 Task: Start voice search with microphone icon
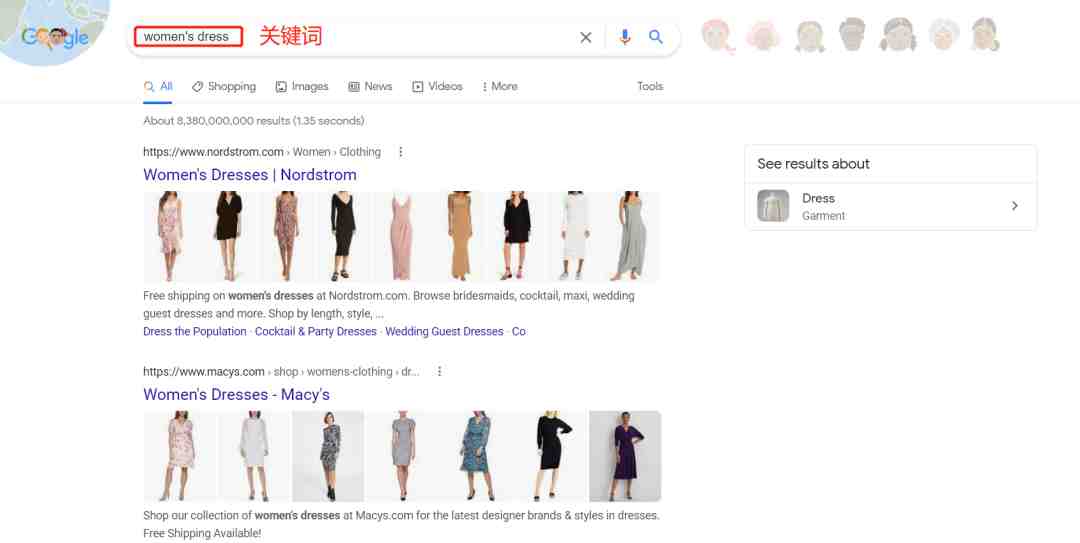tap(625, 37)
